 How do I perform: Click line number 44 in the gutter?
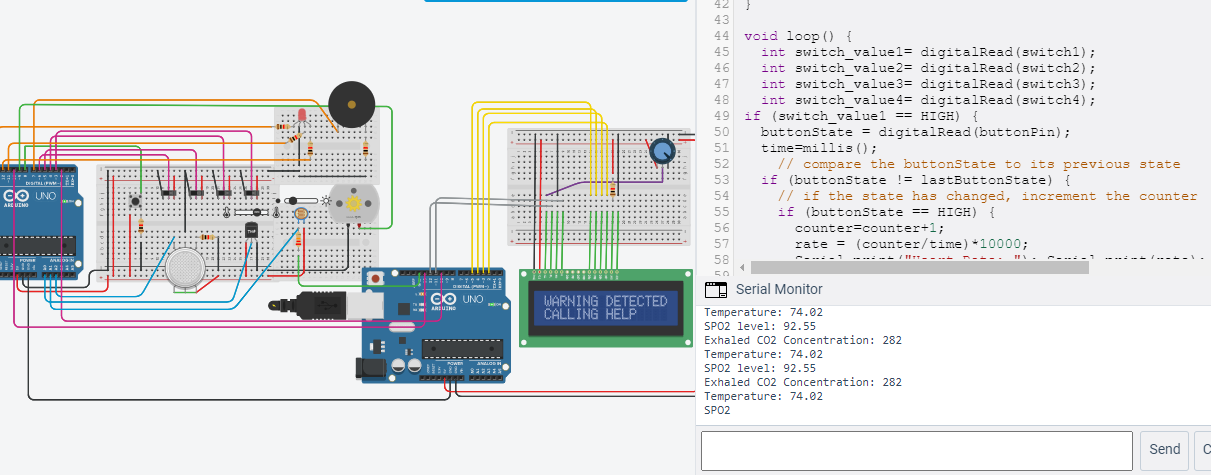tap(723, 36)
